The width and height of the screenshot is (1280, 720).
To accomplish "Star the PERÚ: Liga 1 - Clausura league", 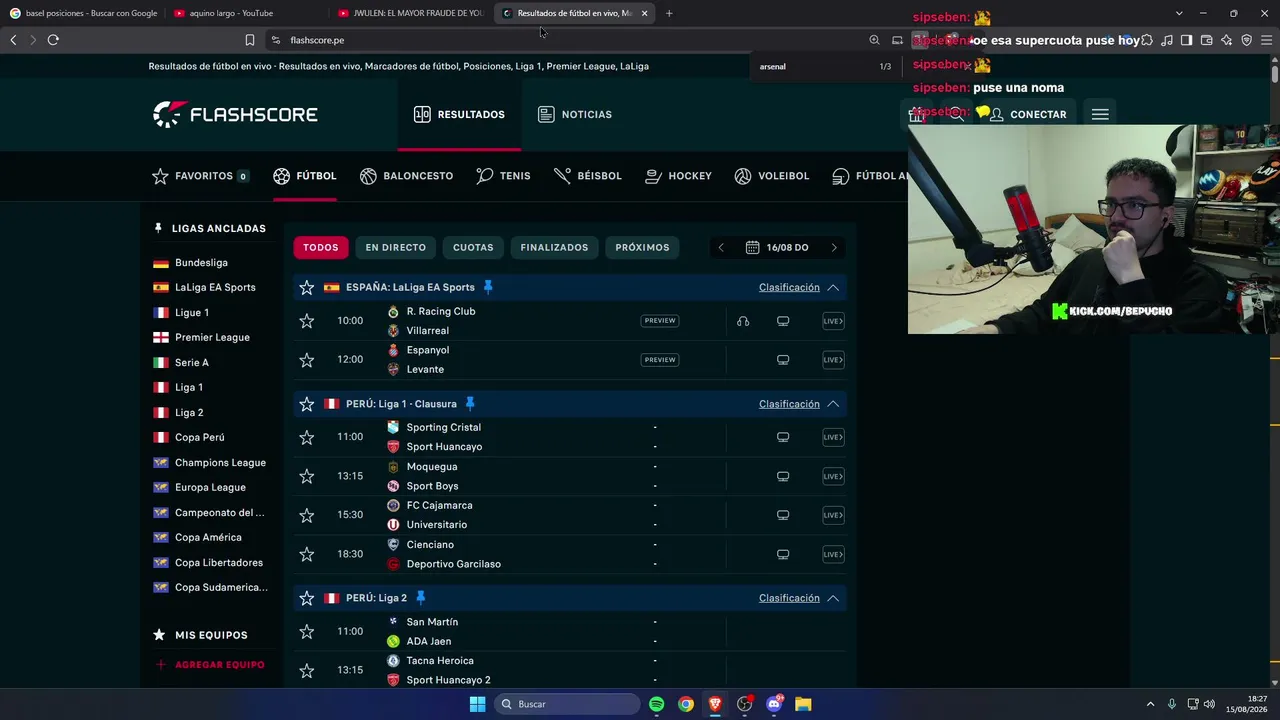I will pyautogui.click(x=307, y=404).
